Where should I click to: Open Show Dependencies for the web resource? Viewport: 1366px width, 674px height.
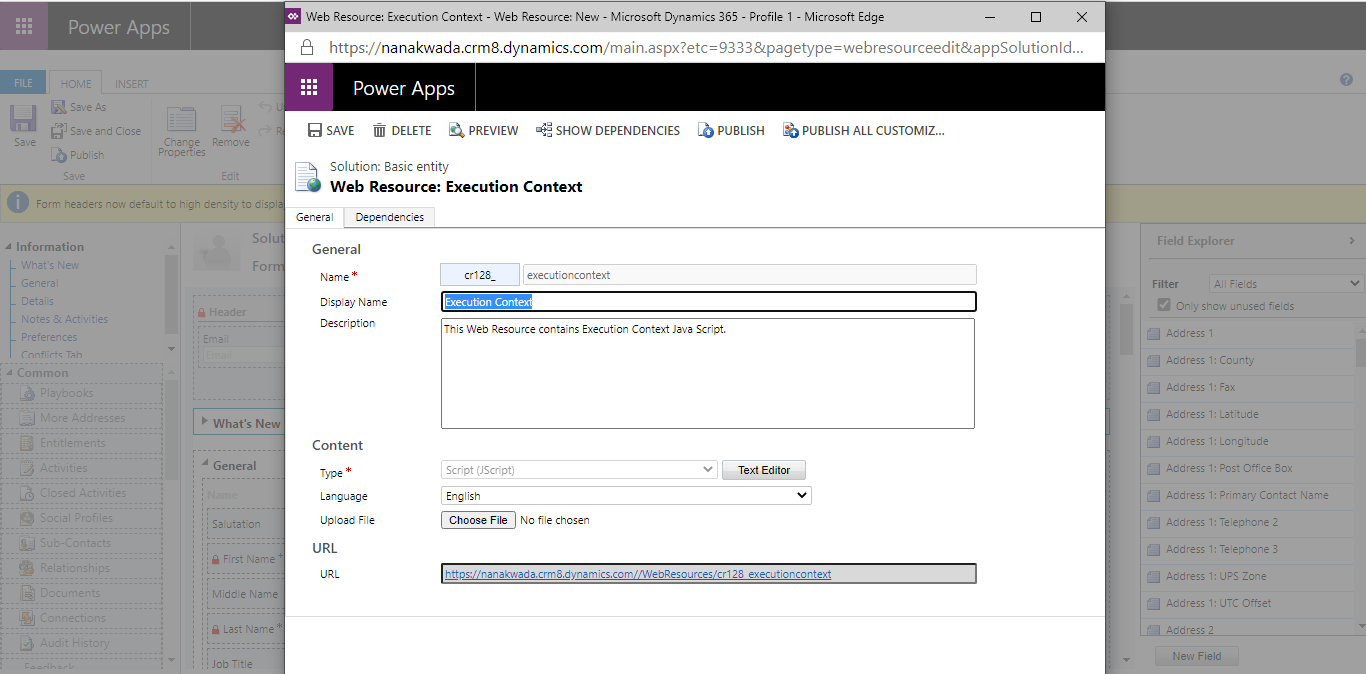[x=607, y=130]
